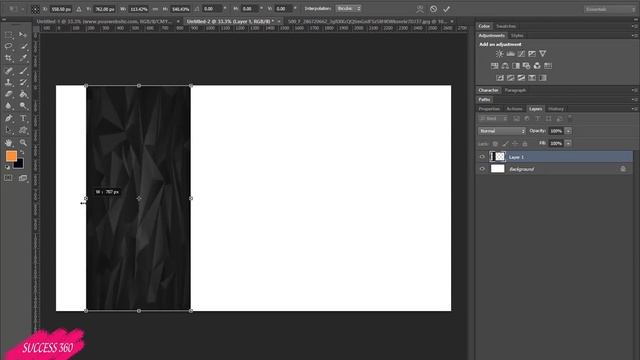This screenshot has width=640, height=360.
Task: Add Exposure adjustment
Action: click(532, 54)
